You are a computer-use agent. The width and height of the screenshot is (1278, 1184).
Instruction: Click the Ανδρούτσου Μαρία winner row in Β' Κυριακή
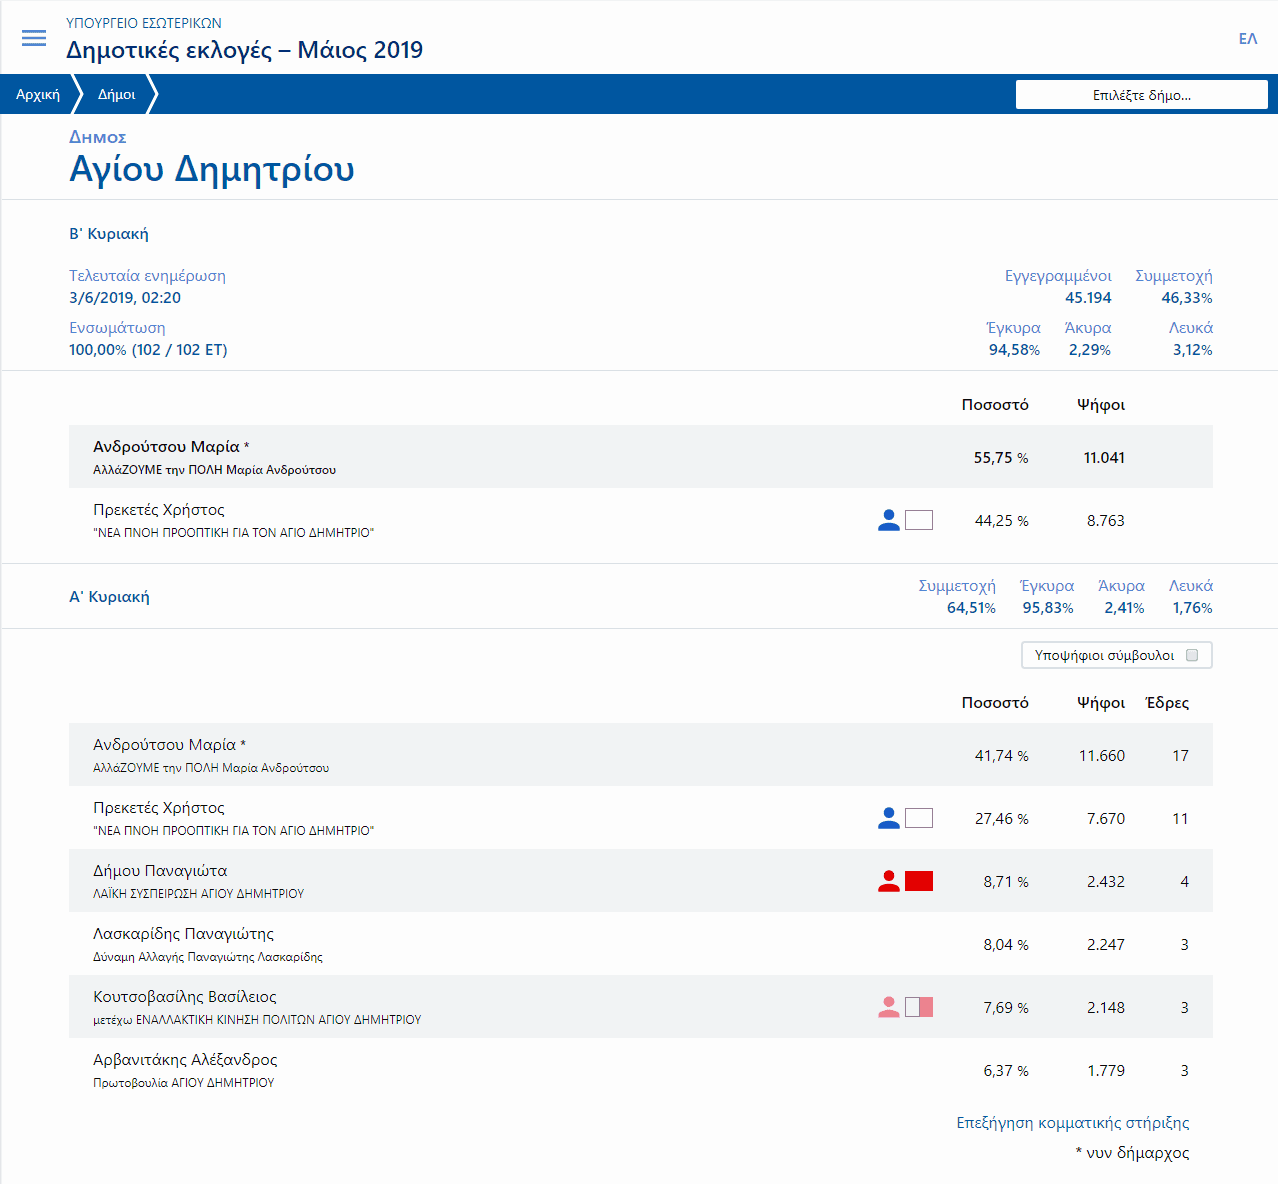click(640, 457)
